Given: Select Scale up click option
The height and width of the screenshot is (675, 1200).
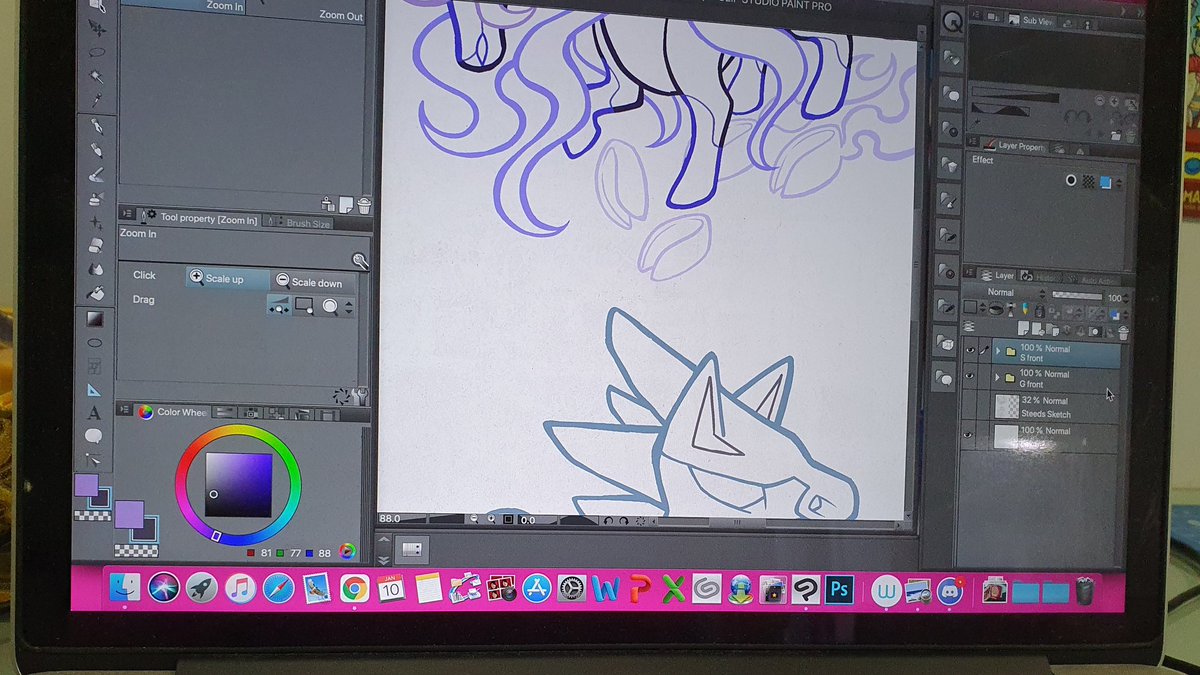Looking at the screenshot, I should coord(227,279).
